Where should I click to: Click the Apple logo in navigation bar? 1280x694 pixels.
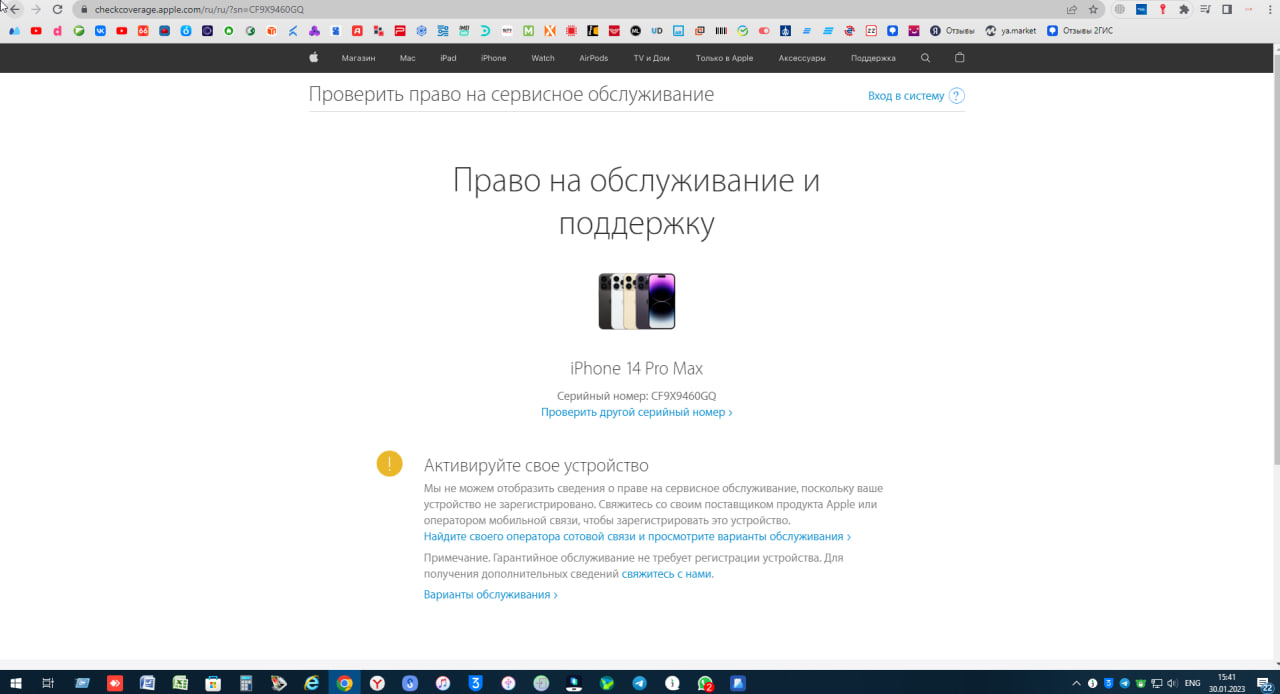313,58
